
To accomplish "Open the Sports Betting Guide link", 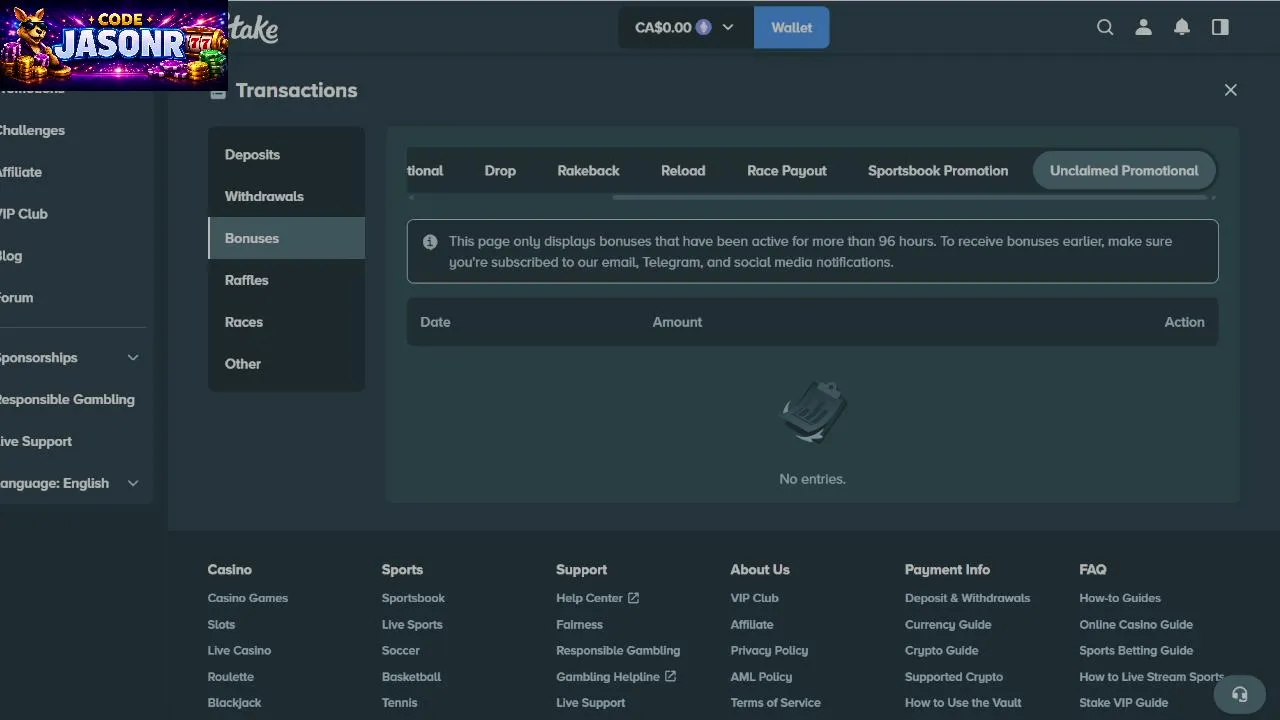I will pos(1136,650).
